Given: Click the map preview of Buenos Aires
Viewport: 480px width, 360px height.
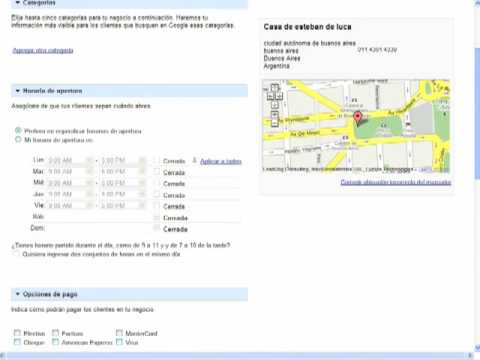Looking at the screenshot, I should click(x=356, y=126).
